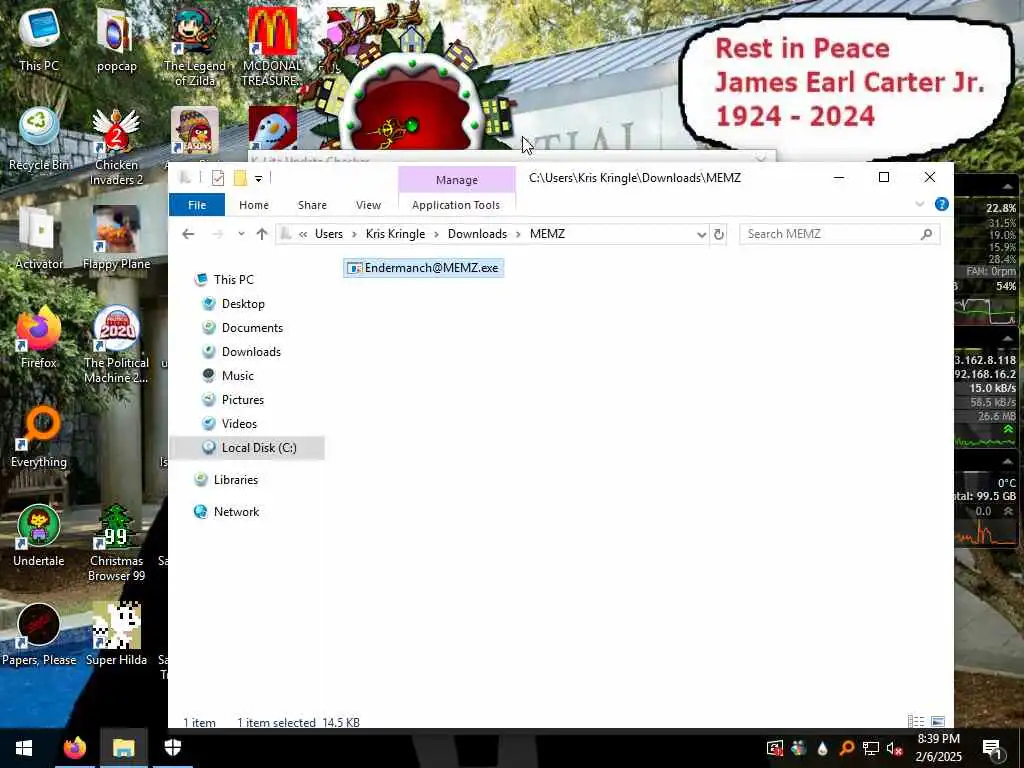Screen dimensions: 1024x768
Task: Click the muted volume tray icon
Action: pos(894,748)
